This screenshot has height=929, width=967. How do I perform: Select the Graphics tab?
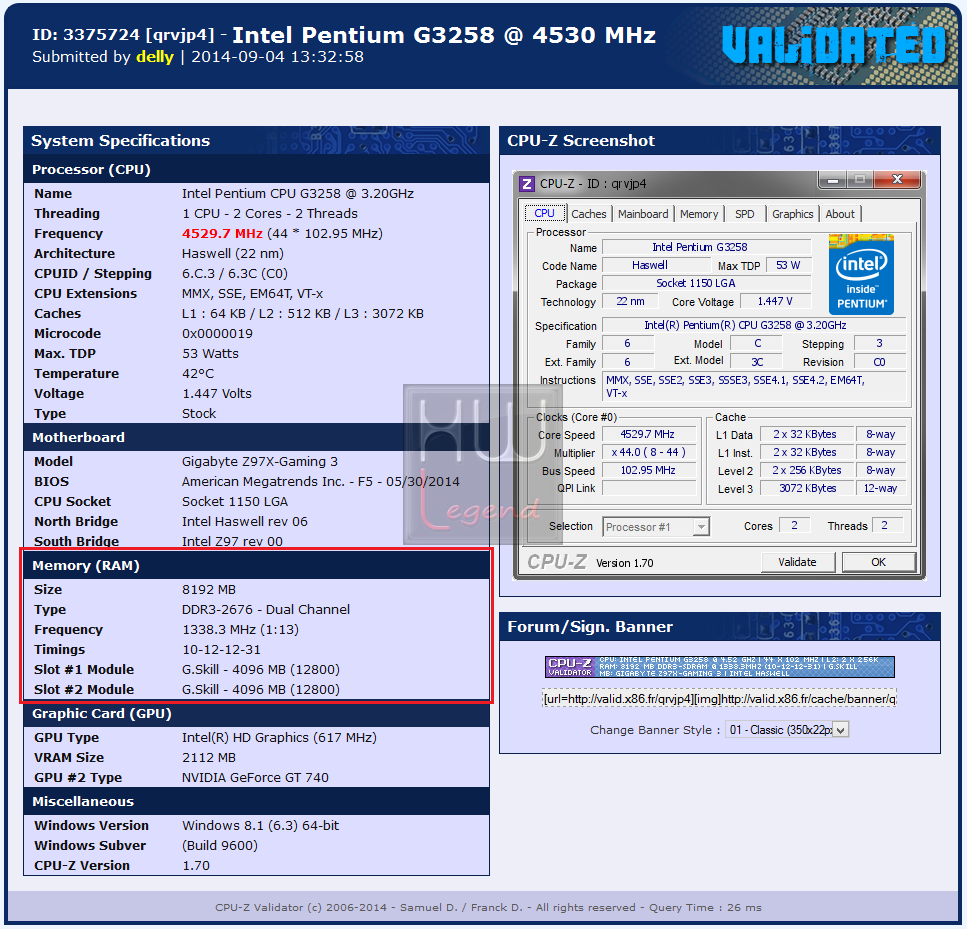click(792, 214)
